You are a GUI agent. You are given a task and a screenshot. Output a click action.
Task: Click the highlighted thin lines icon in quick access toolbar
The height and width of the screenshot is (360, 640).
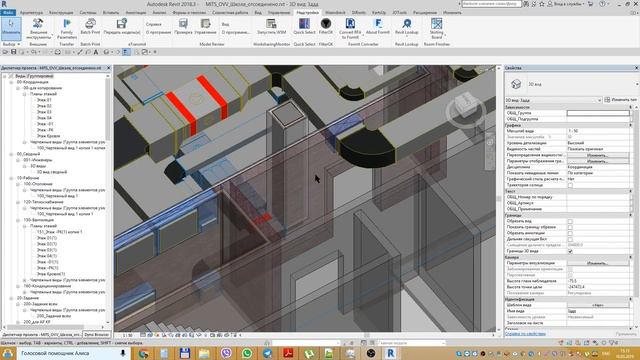(x=126, y=52)
